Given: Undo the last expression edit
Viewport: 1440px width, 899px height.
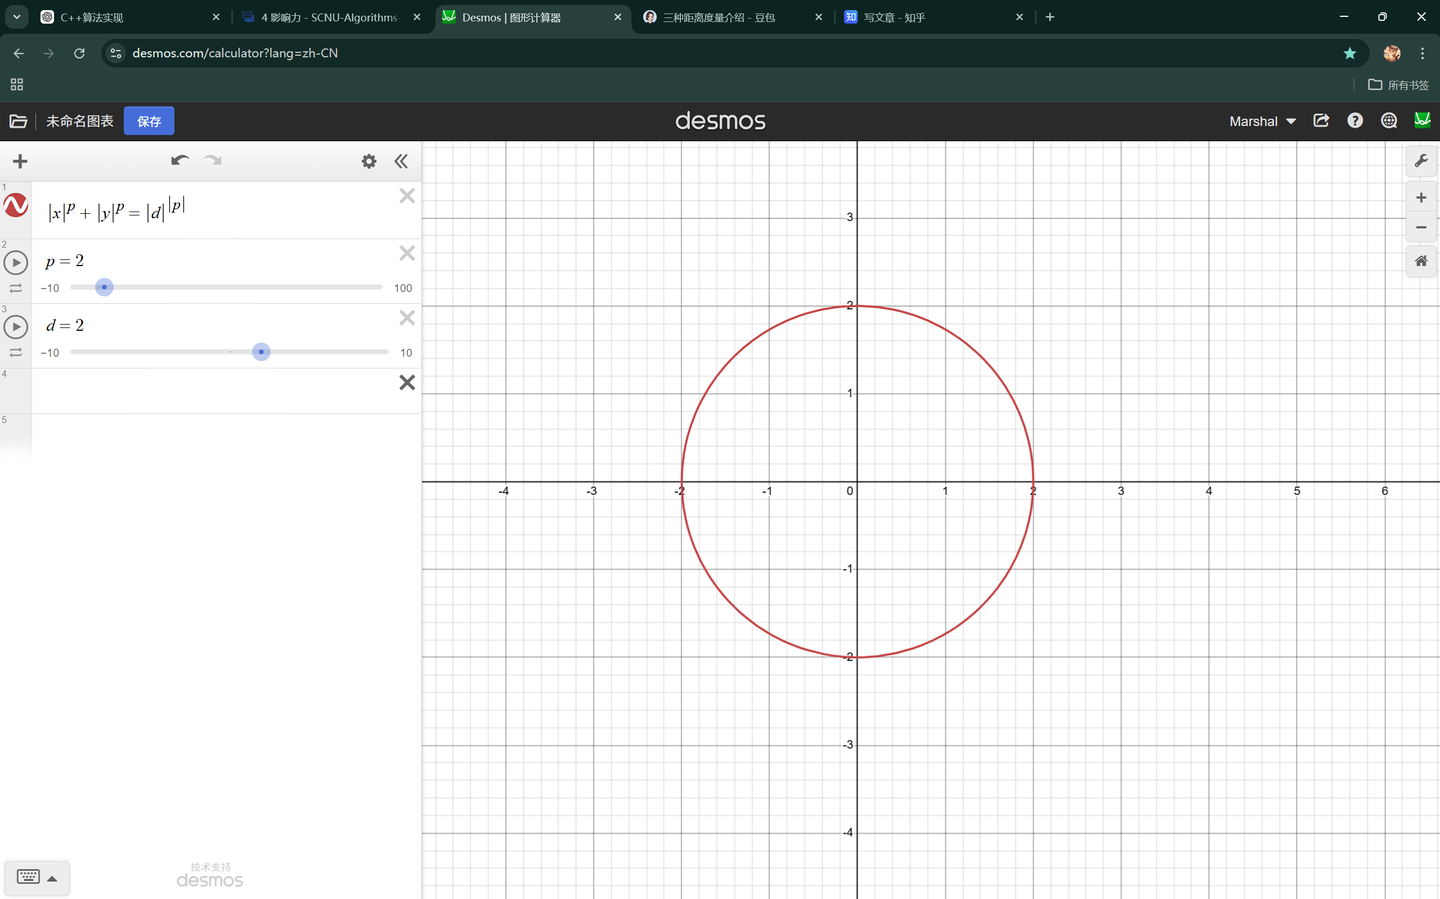Looking at the screenshot, I should tap(180, 161).
